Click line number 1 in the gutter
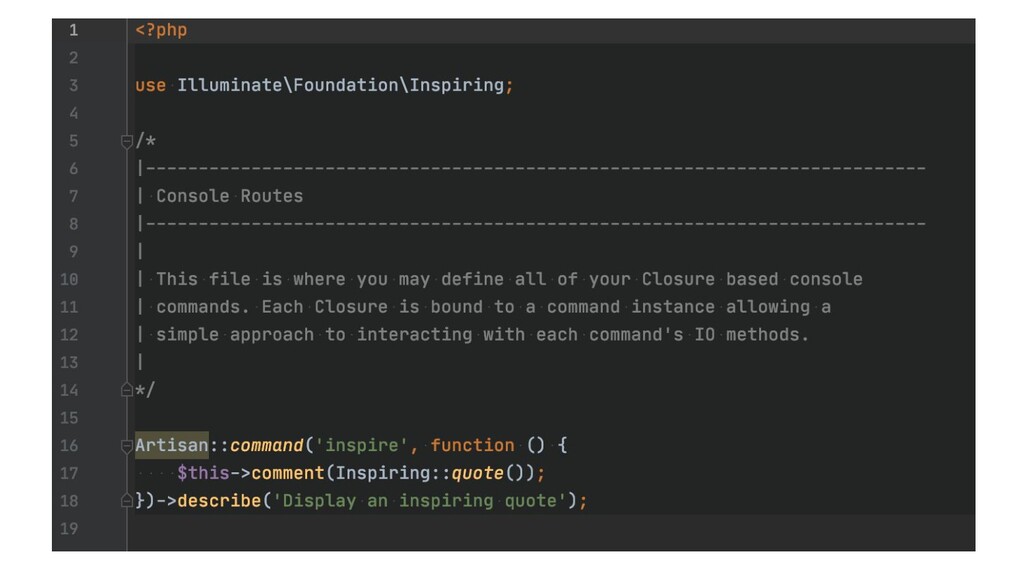This screenshot has width=1024, height=576. [x=73, y=30]
